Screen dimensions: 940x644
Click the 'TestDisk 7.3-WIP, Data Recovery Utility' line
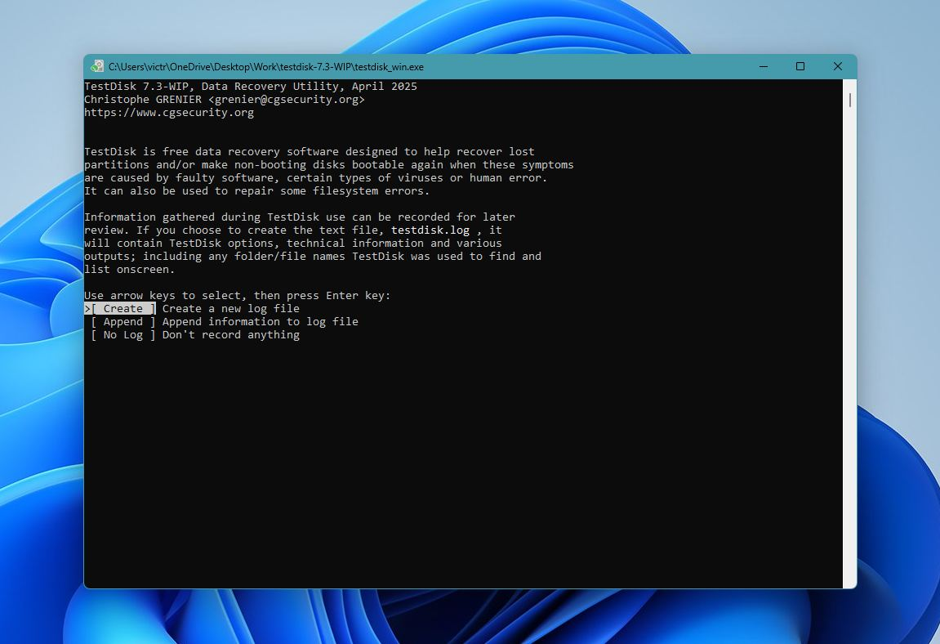(251, 86)
